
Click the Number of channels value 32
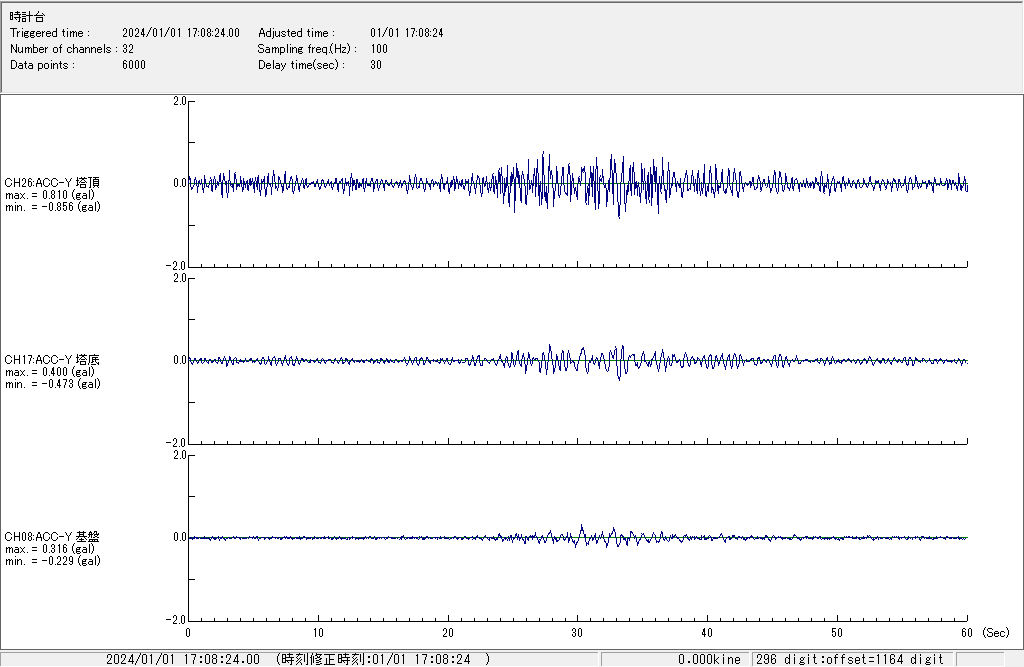(128, 49)
